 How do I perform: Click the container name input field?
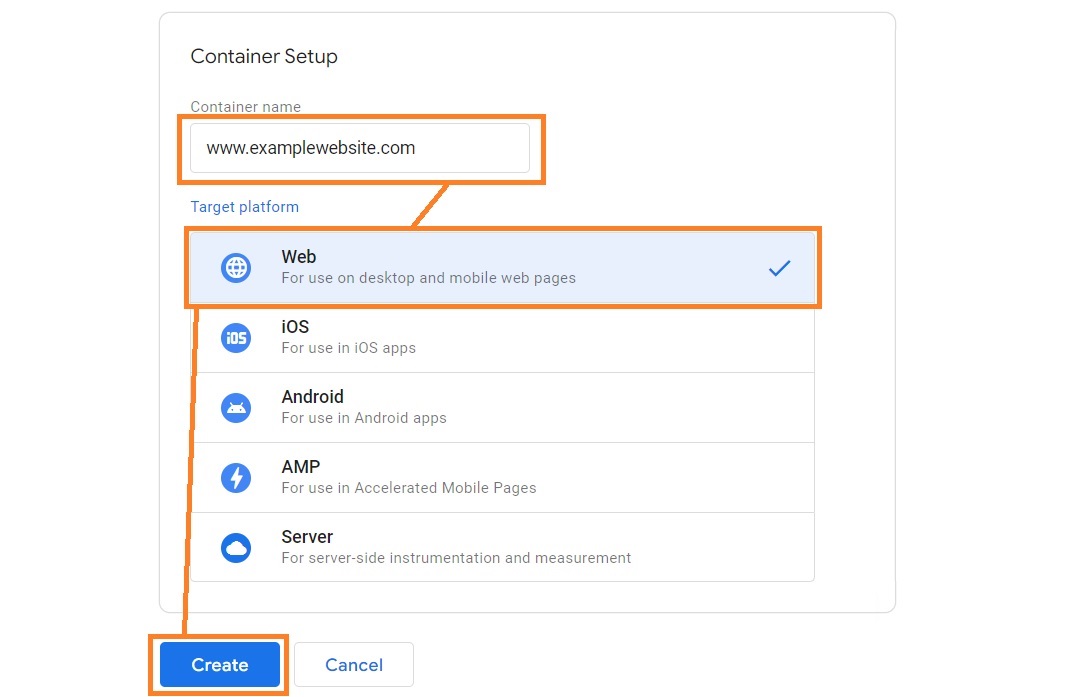(360, 147)
